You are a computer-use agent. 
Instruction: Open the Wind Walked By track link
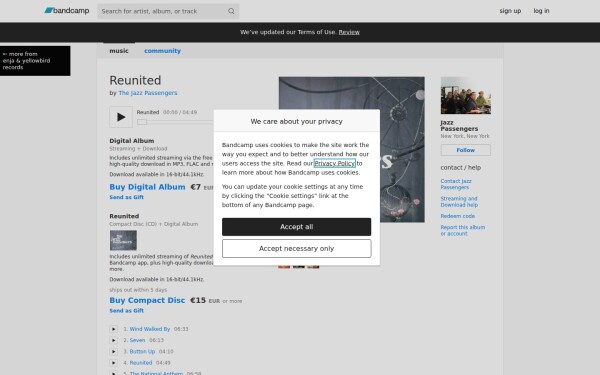[x=150, y=329]
